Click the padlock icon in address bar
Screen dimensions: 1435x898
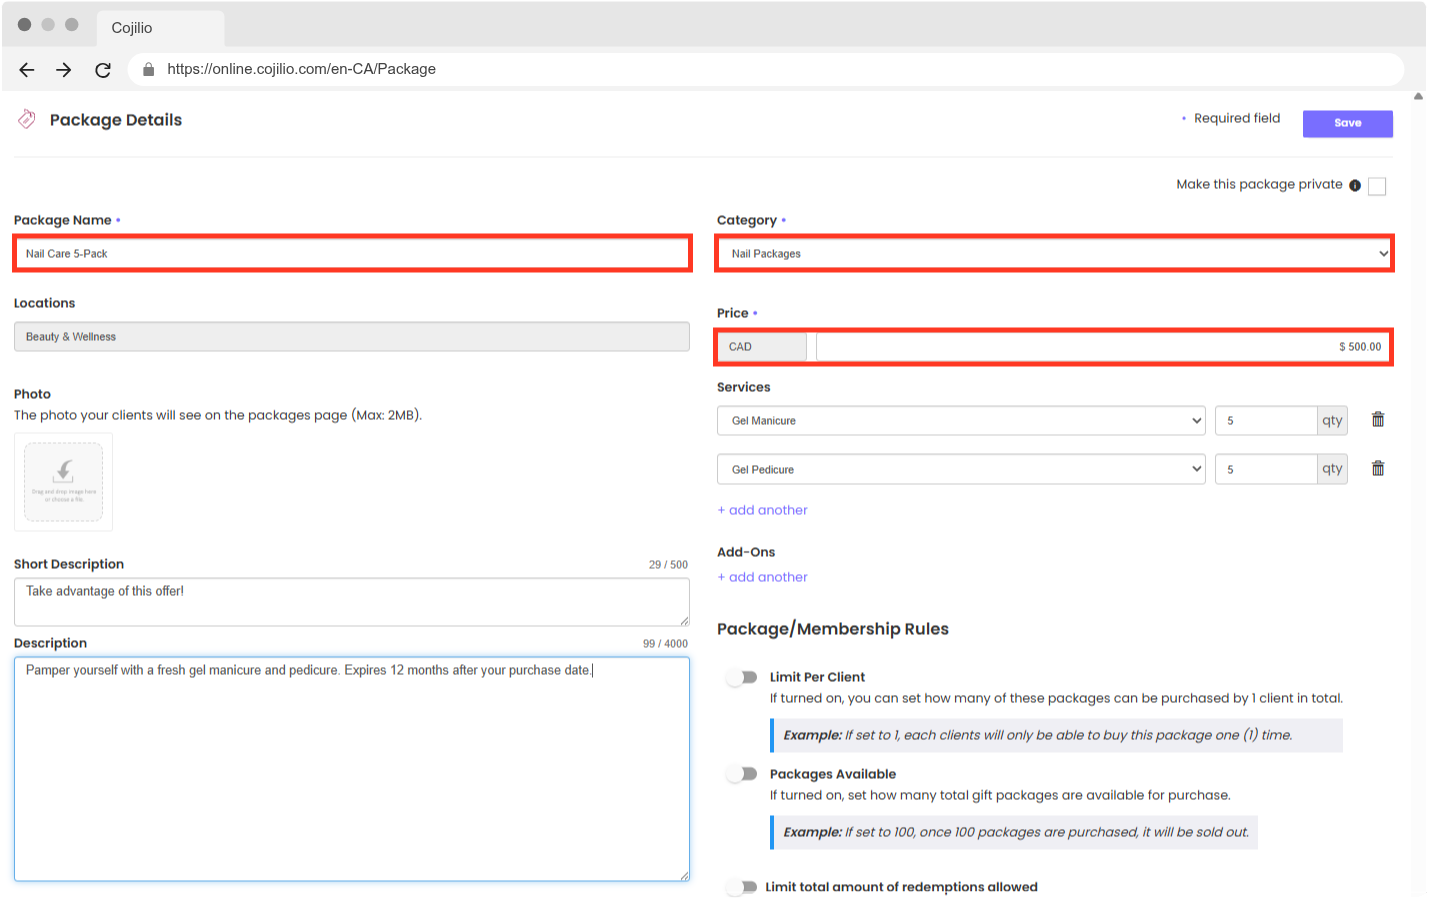pyautogui.click(x=148, y=69)
